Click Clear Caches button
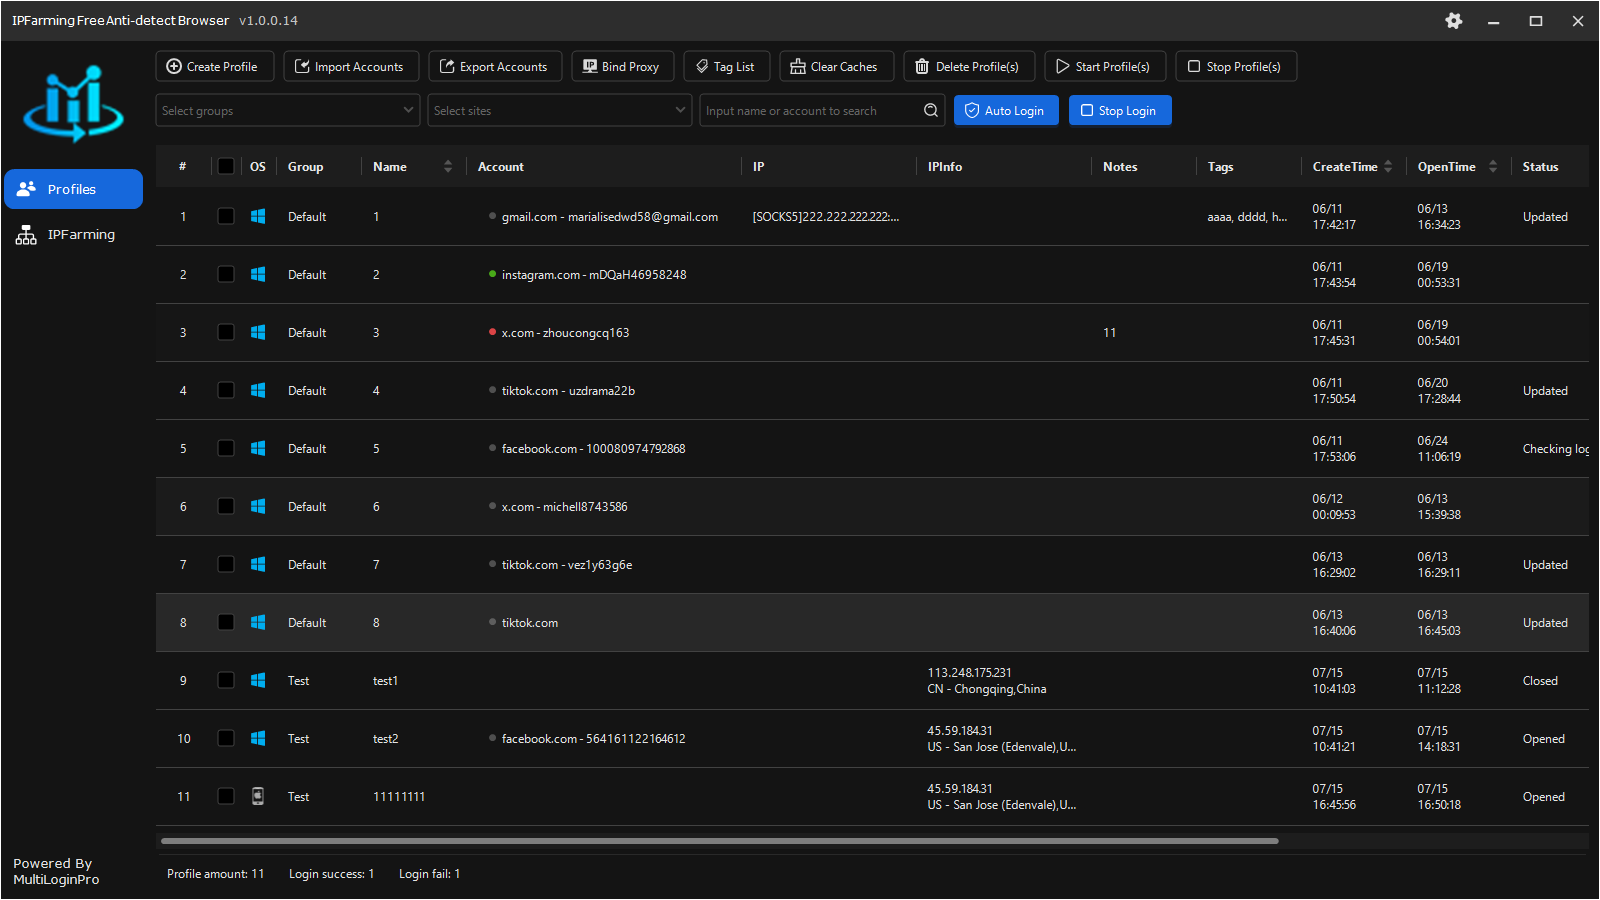This screenshot has height=900, width=1600. point(835,66)
